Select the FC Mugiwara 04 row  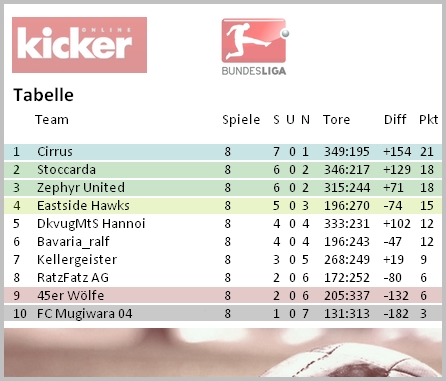[223, 314]
